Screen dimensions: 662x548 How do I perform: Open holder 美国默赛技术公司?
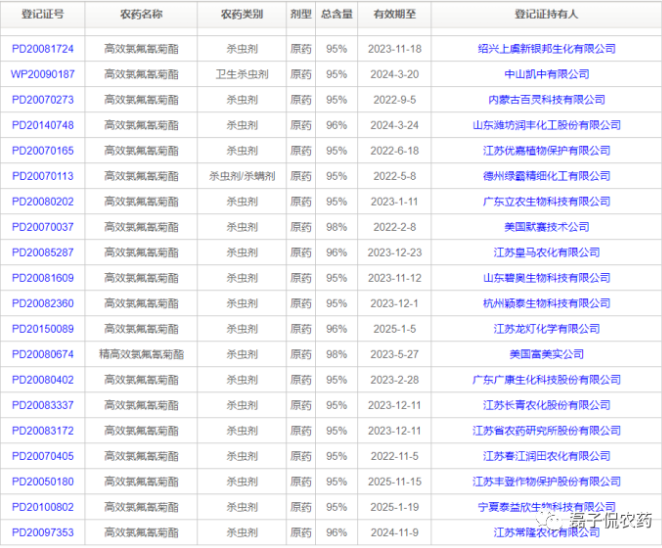point(546,227)
